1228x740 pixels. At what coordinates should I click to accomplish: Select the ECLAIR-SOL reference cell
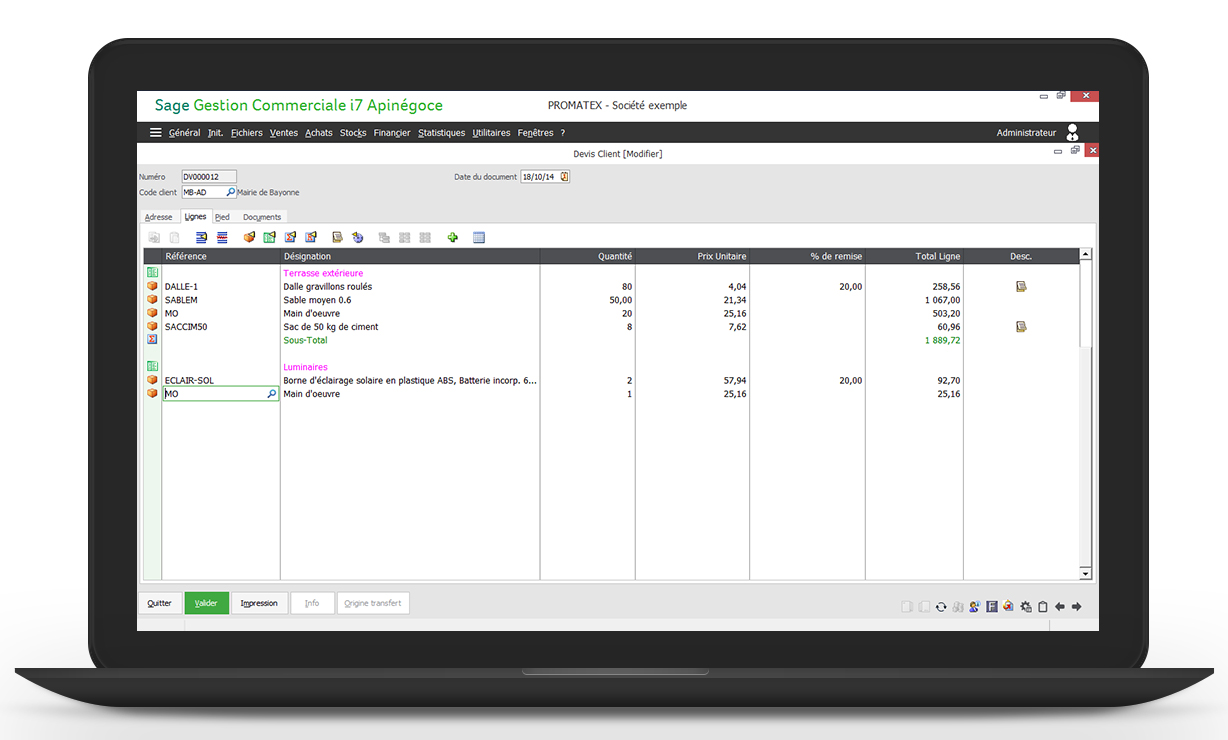(x=221, y=380)
